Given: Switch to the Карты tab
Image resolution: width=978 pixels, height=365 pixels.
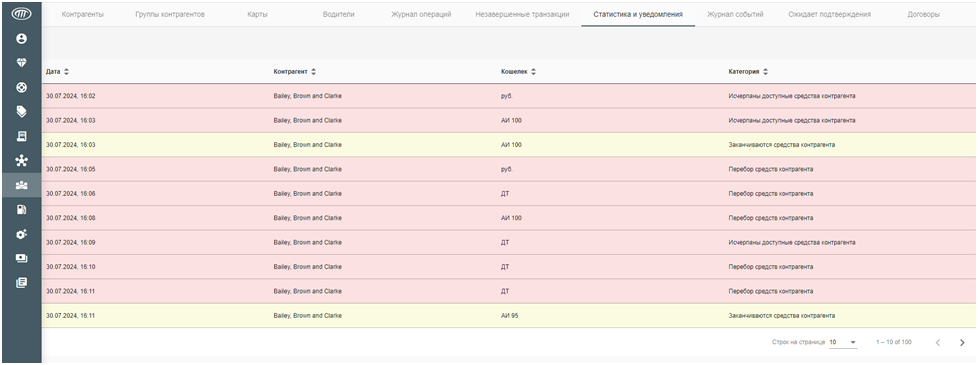Looking at the screenshot, I should tap(258, 14).
